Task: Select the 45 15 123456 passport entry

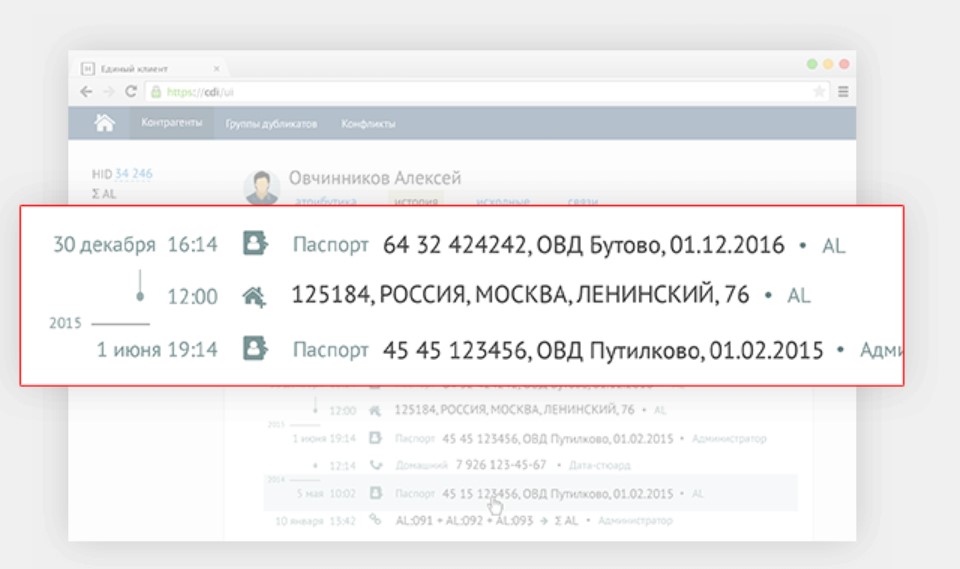Action: point(557,494)
